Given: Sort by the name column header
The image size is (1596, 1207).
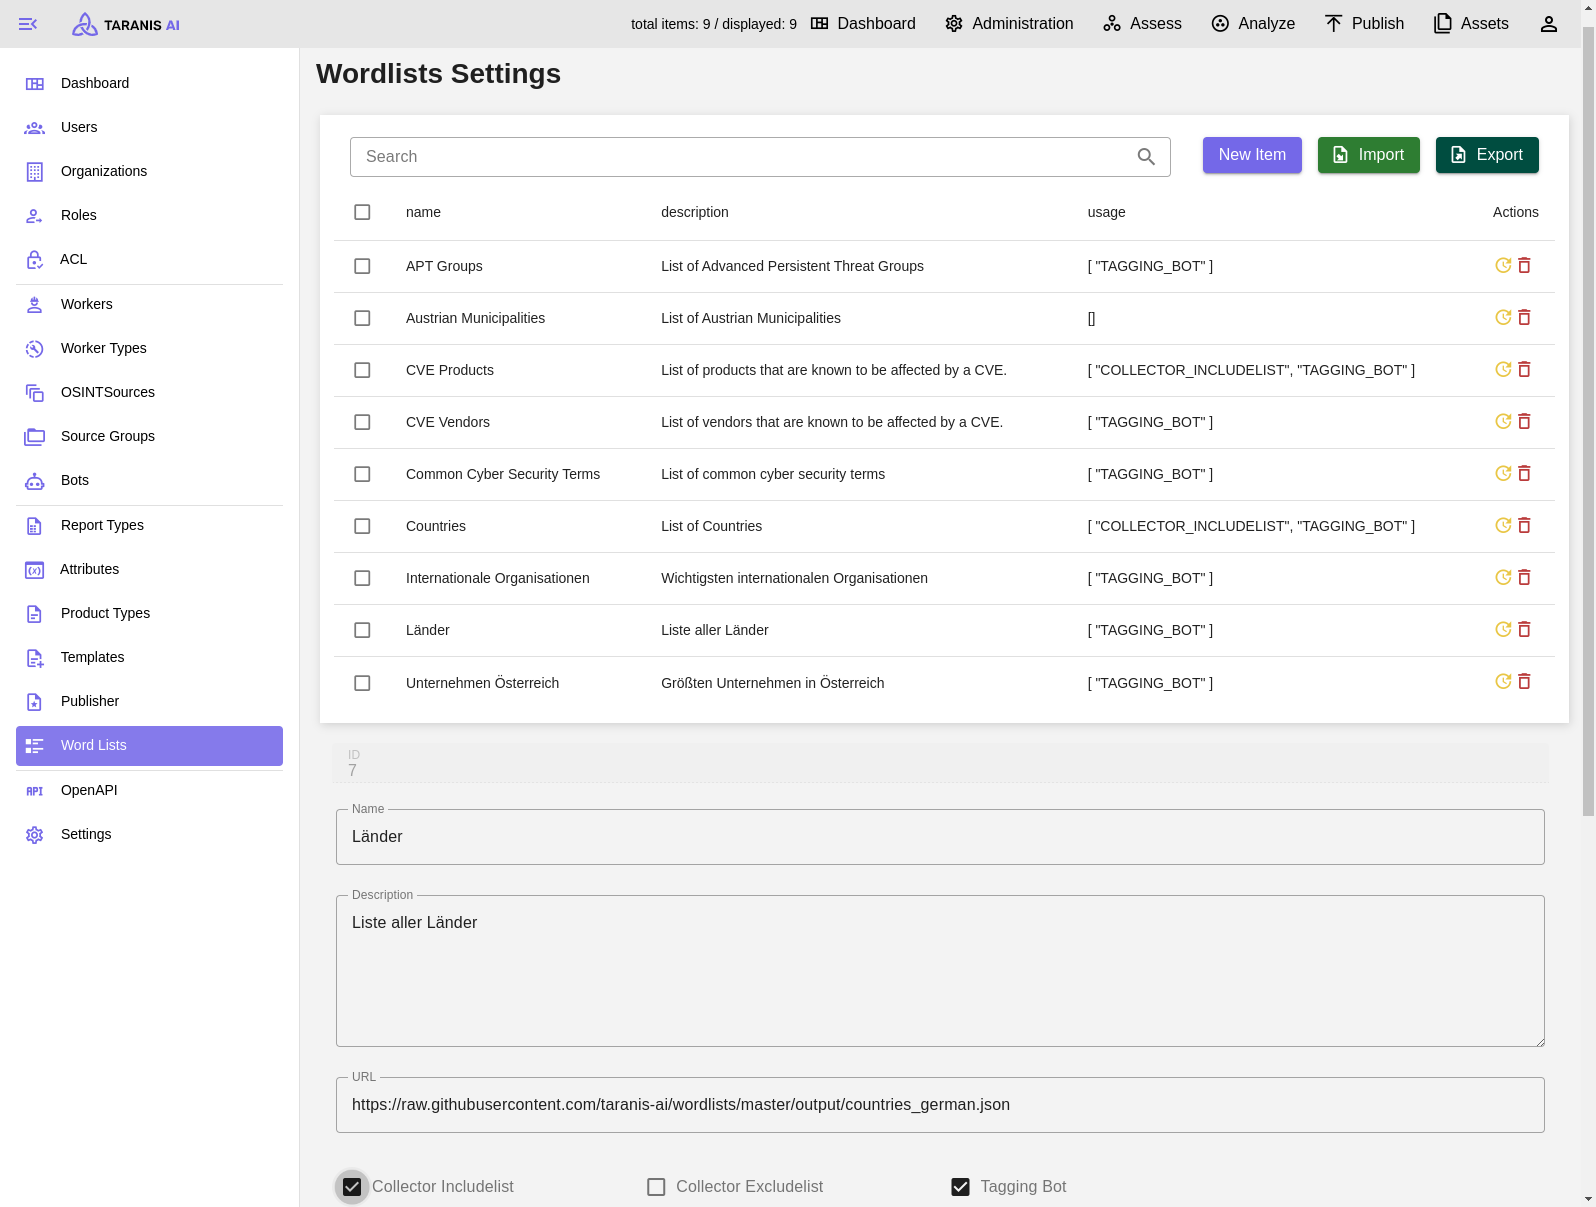Looking at the screenshot, I should coord(423,212).
